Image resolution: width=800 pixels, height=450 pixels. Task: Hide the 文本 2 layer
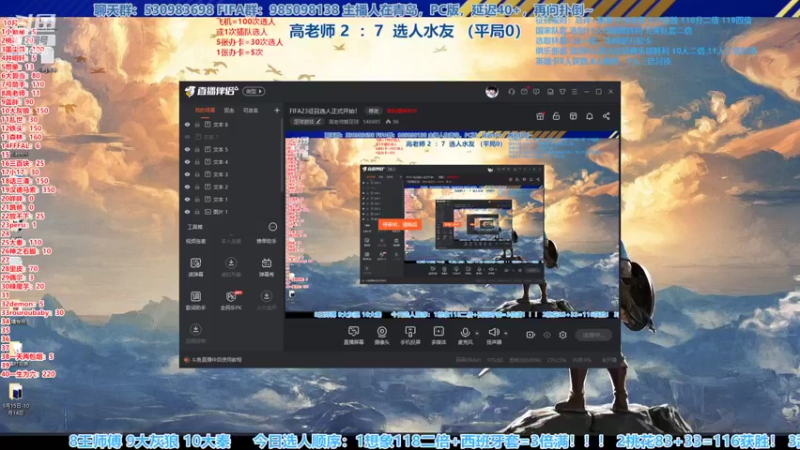187,187
